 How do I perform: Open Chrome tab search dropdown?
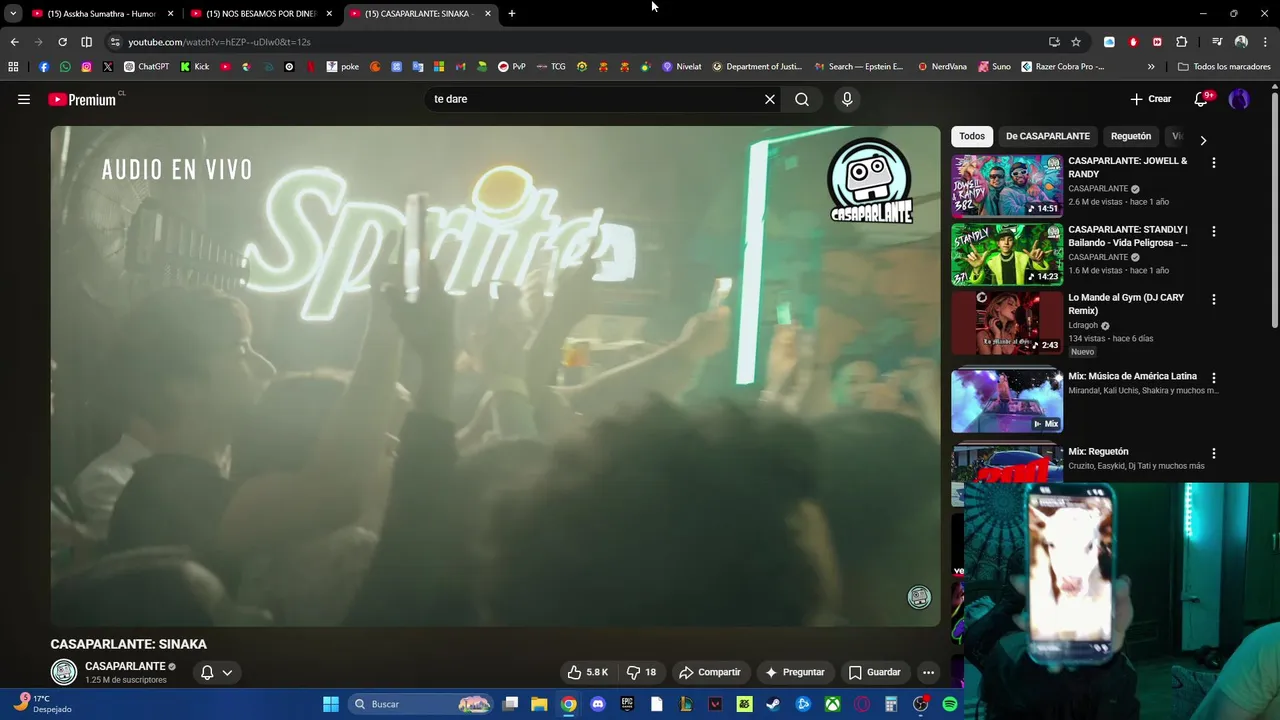(13, 13)
